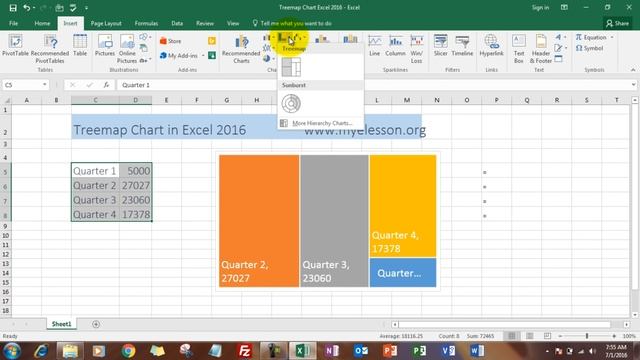Open the File tab
The height and width of the screenshot is (360, 640).
[13, 23]
